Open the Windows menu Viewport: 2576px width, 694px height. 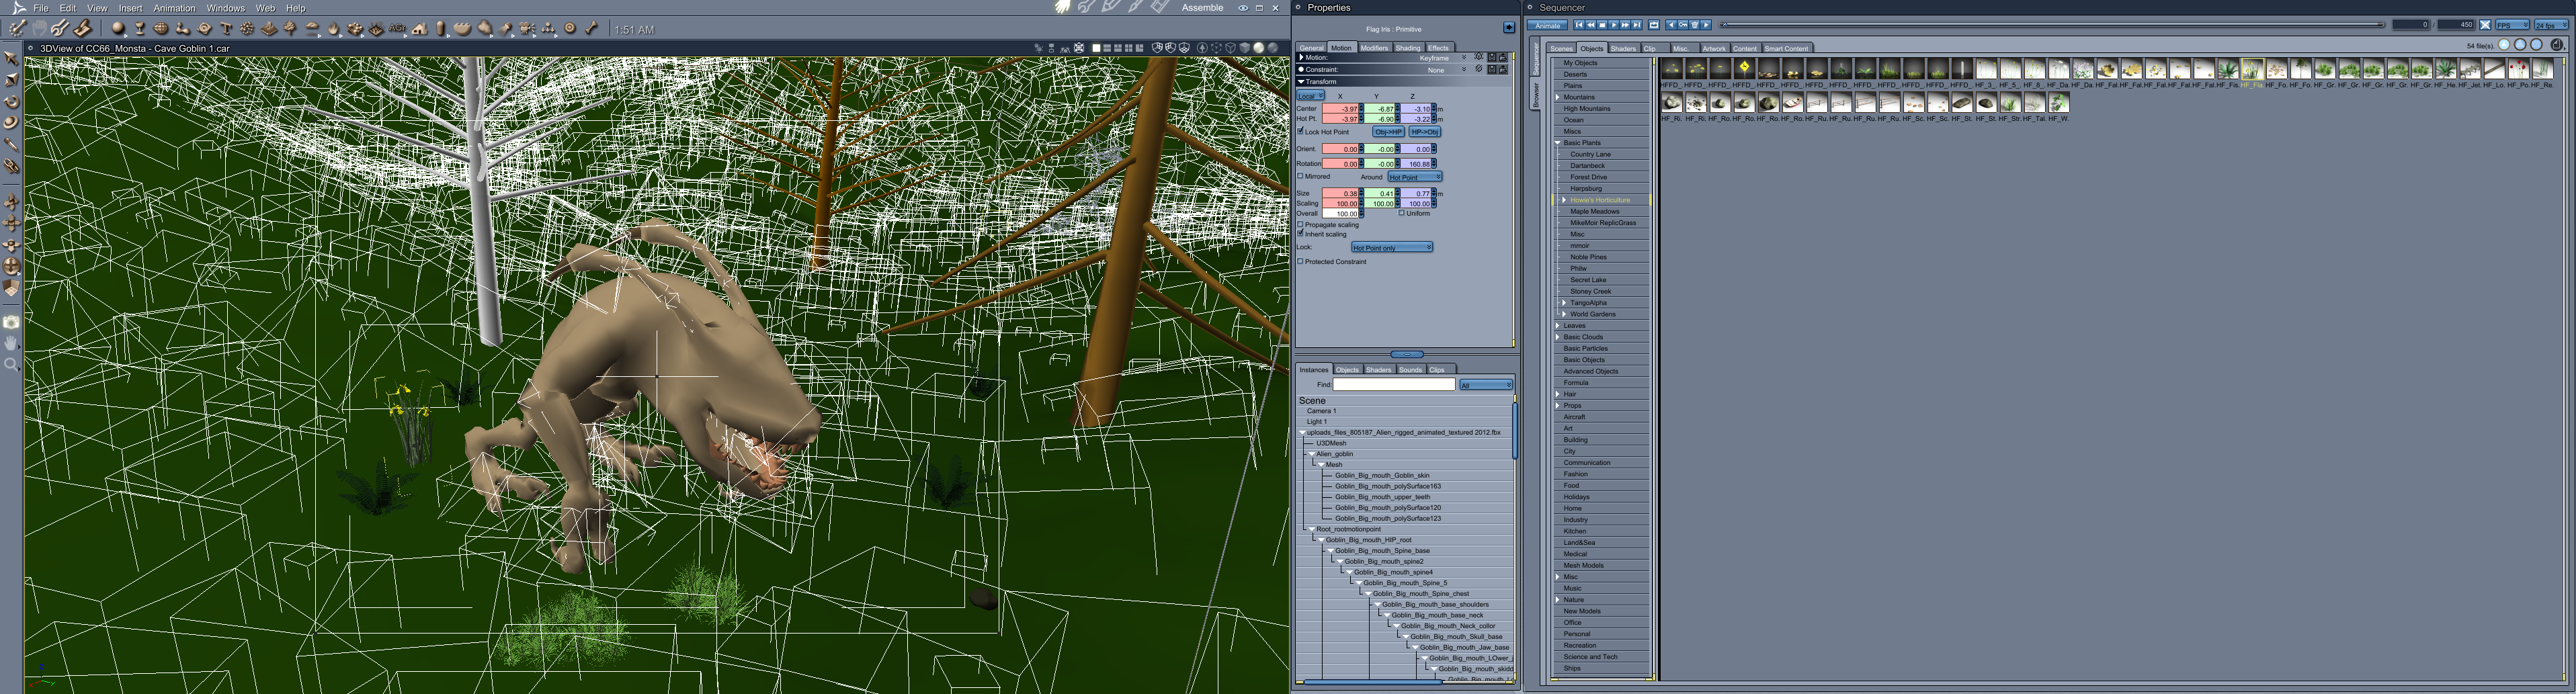click(x=226, y=8)
